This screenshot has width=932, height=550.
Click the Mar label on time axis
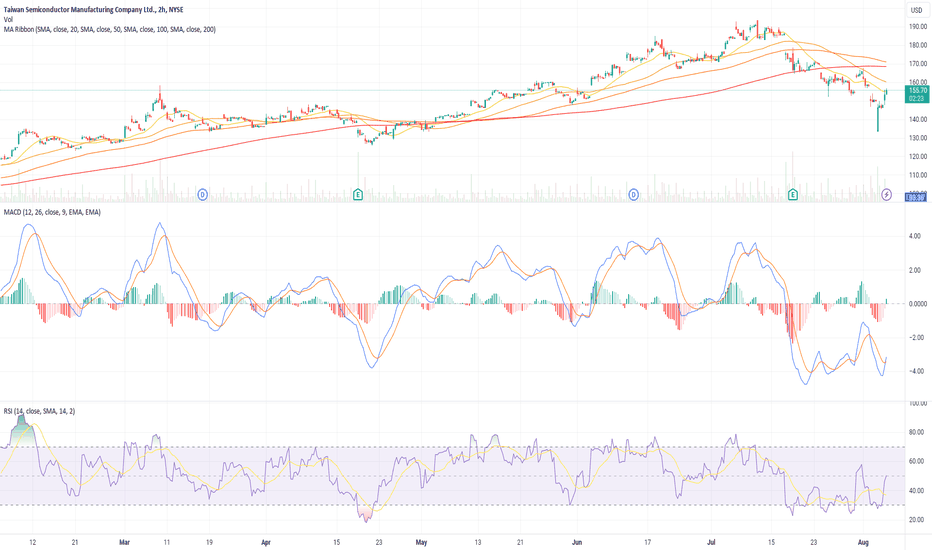[x=124, y=542]
